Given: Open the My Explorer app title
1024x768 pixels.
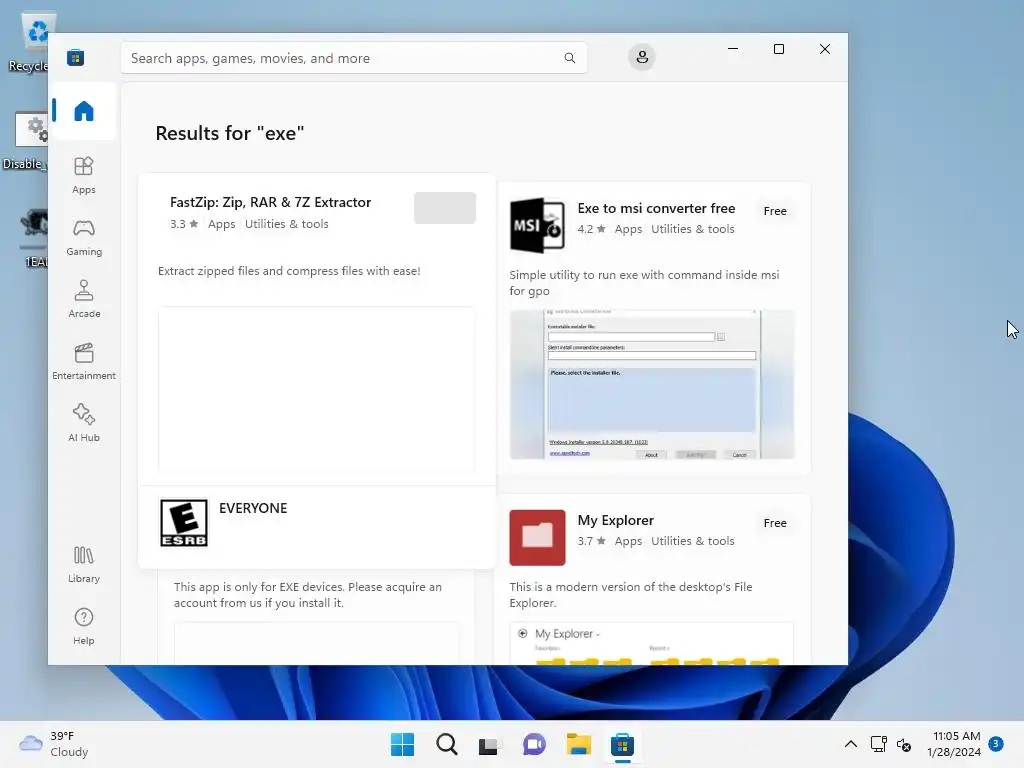Looking at the screenshot, I should [615, 520].
